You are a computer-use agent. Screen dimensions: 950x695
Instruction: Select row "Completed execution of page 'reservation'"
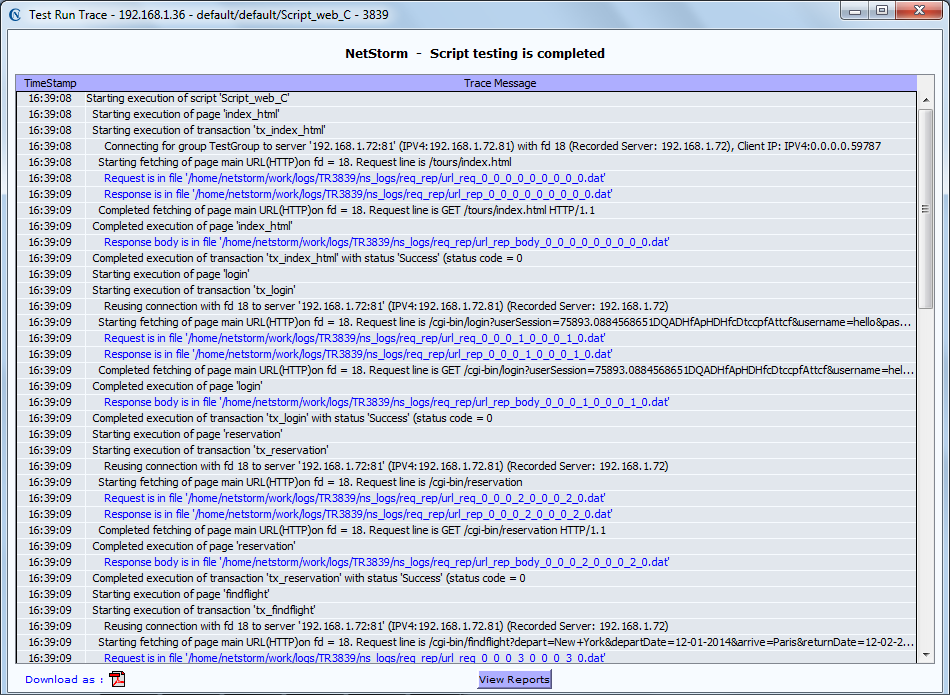pos(467,546)
